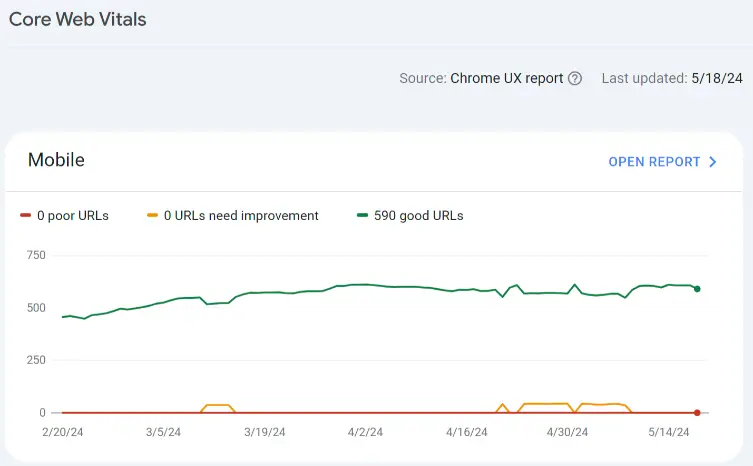This screenshot has width=753, height=466.
Task: Toggle the "0 poor URLs" legend label
Action: [x=72, y=215]
